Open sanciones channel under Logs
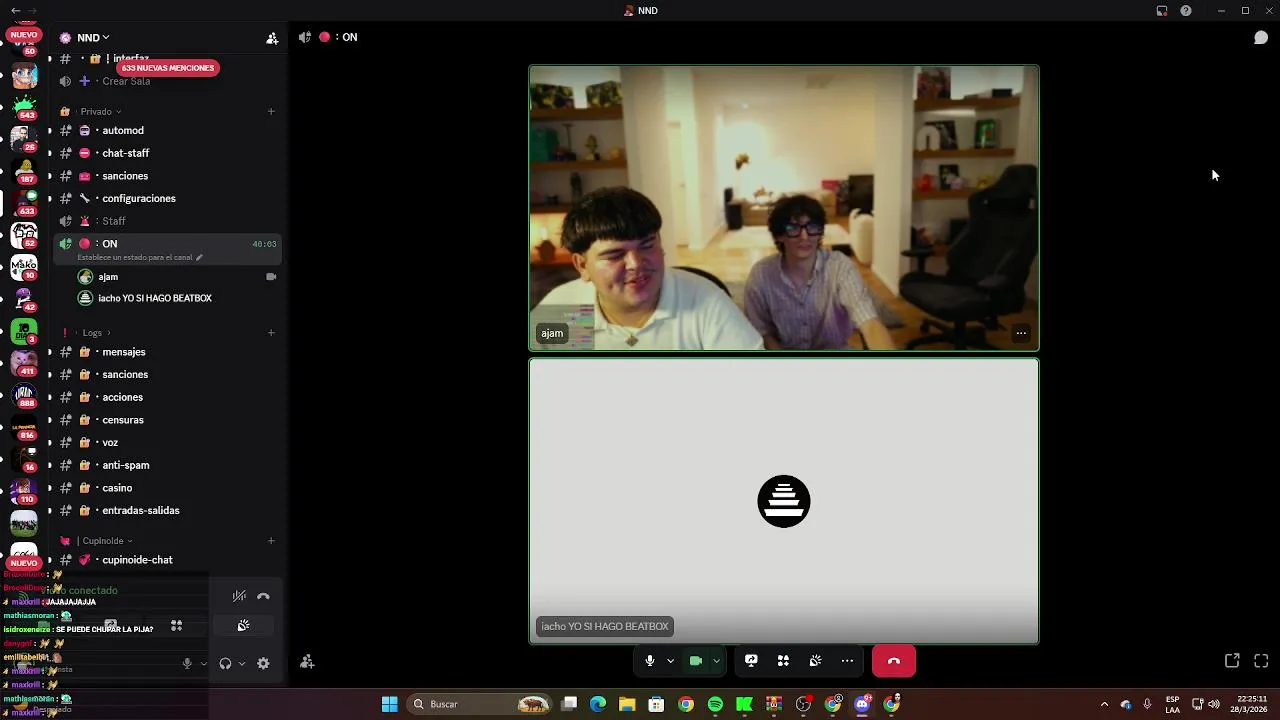Viewport: 1280px width, 720px height. tap(125, 374)
